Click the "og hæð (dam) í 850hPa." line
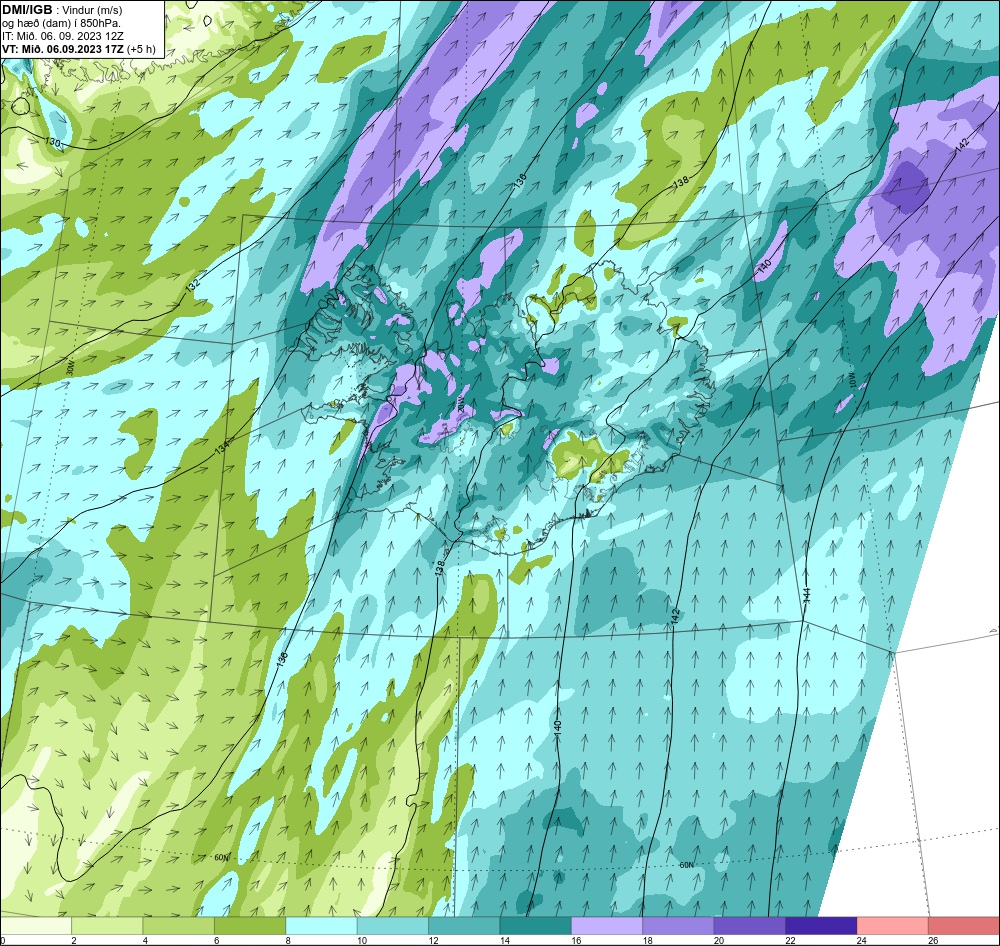The height and width of the screenshot is (946, 1000). point(61,24)
